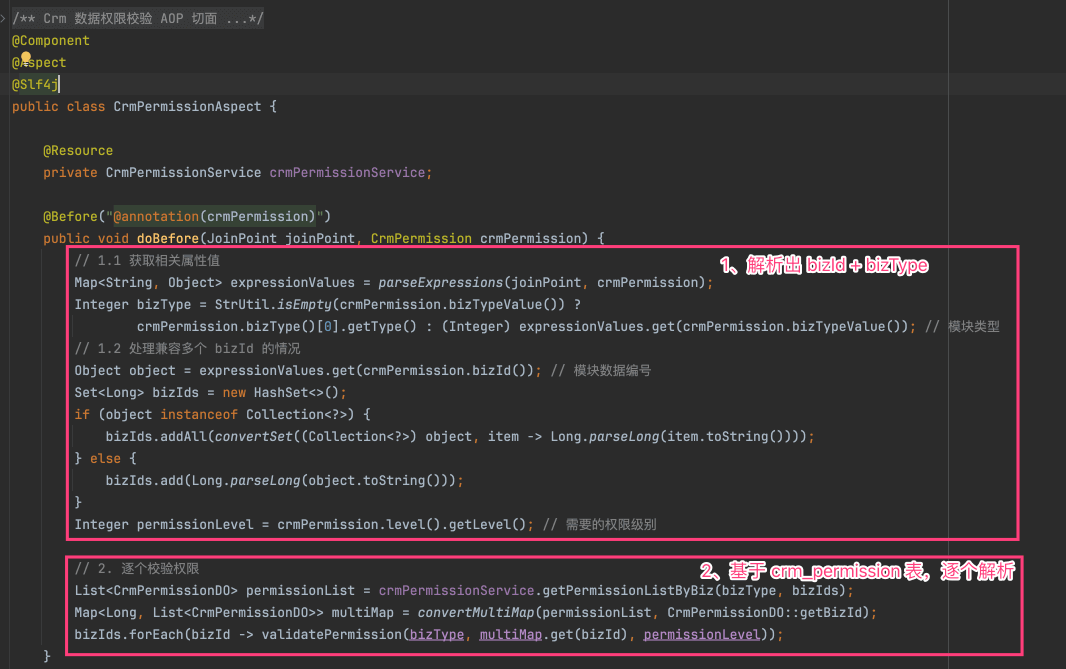Image resolution: width=1066 pixels, height=669 pixels.
Task: Click the @Before annotation
Action: click(x=66, y=217)
